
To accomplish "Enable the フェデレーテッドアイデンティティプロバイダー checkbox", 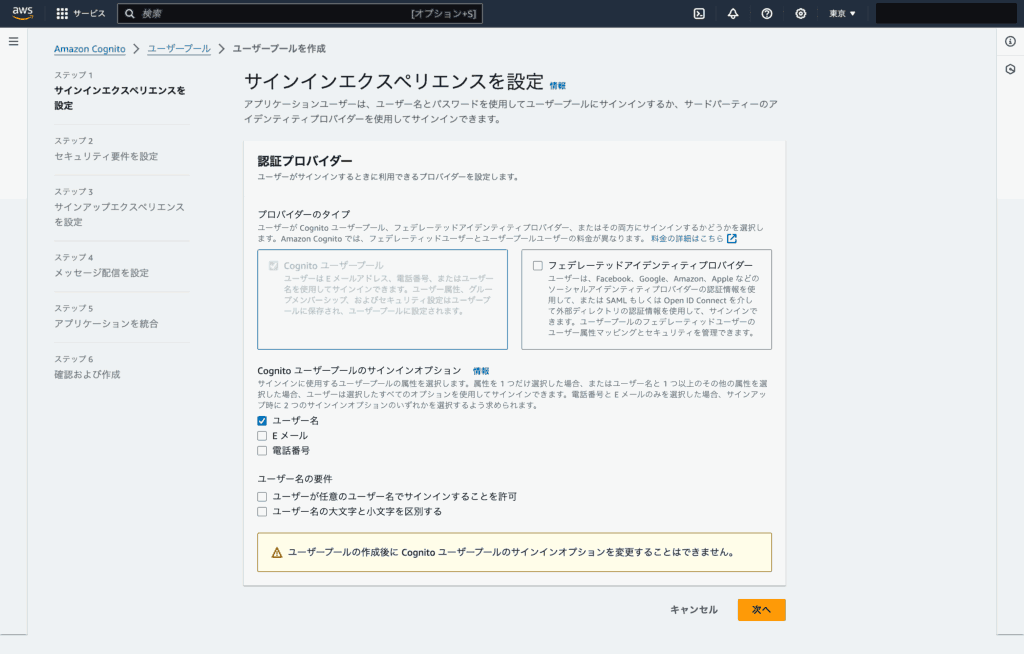I will pos(538,265).
